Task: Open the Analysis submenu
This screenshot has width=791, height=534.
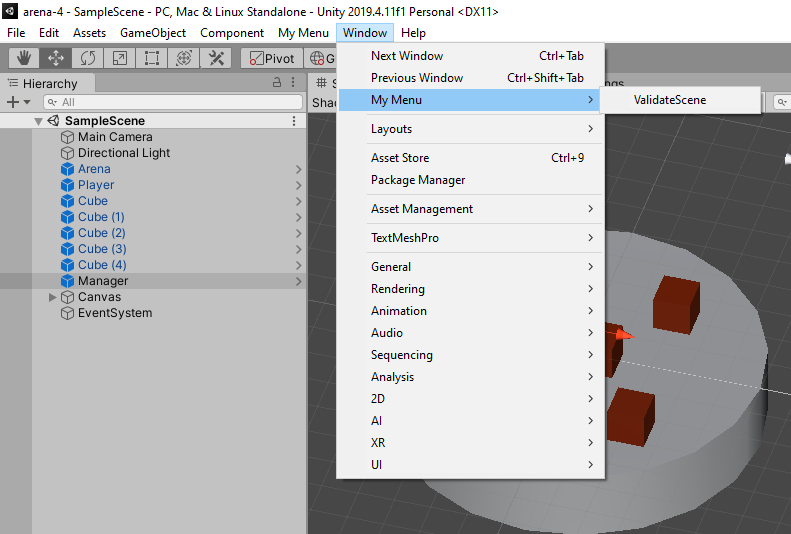Action: 470,377
